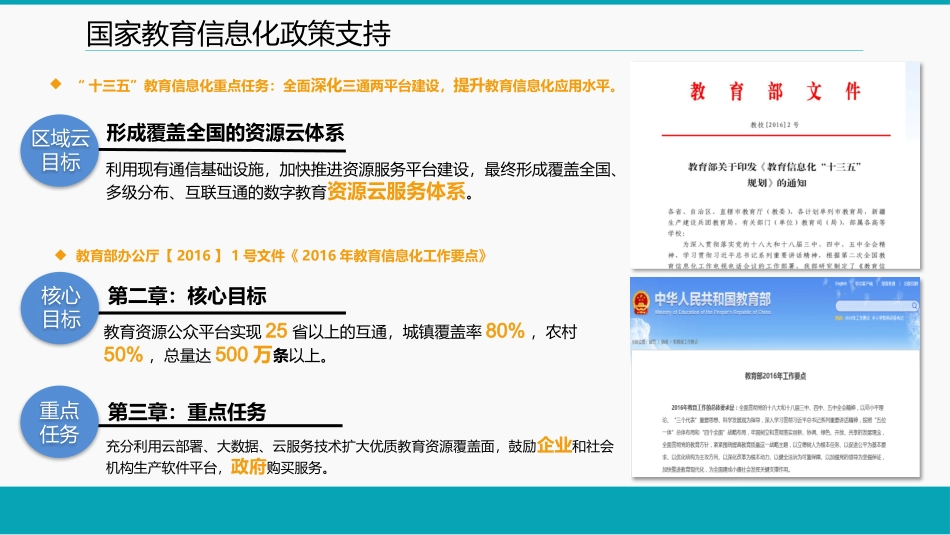Click the blue 重点任务 circle badge
The width and height of the screenshot is (950, 535).
pyautogui.click(x=59, y=422)
